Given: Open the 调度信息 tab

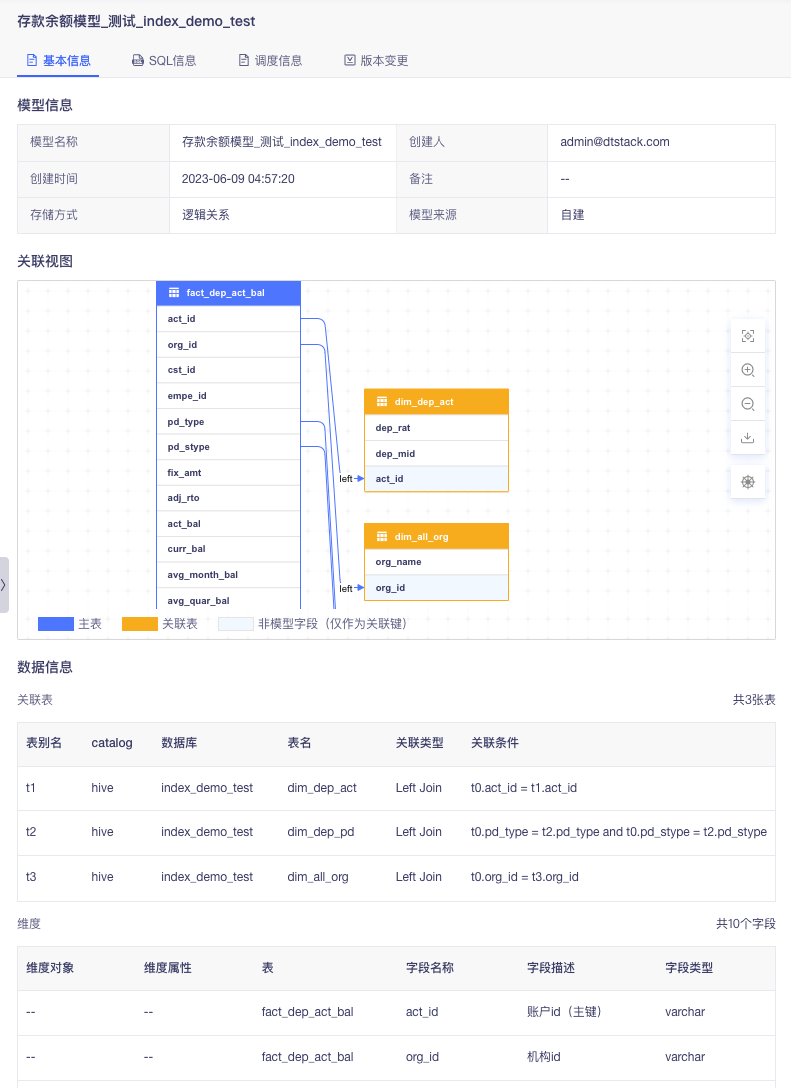Looking at the screenshot, I should (270, 60).
